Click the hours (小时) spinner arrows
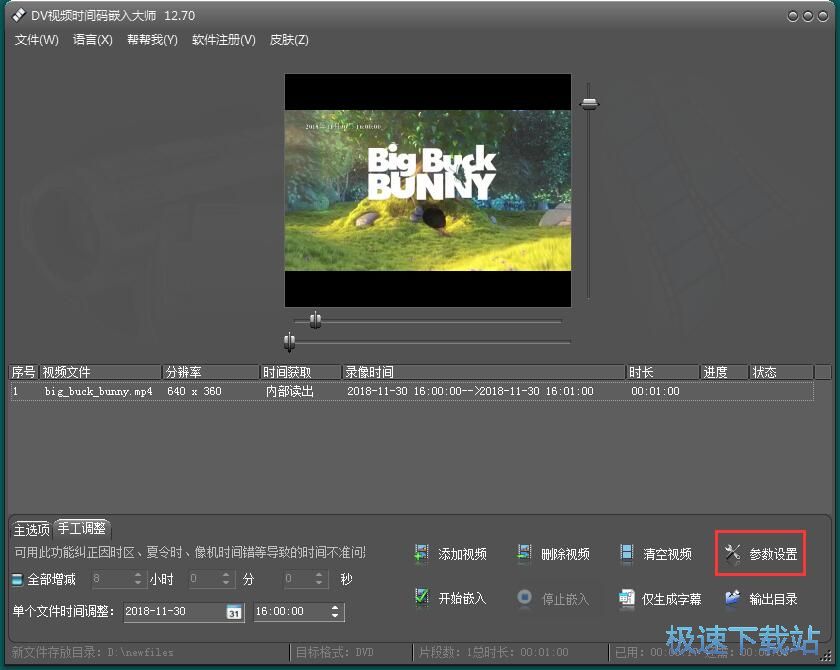 (138, 579)
